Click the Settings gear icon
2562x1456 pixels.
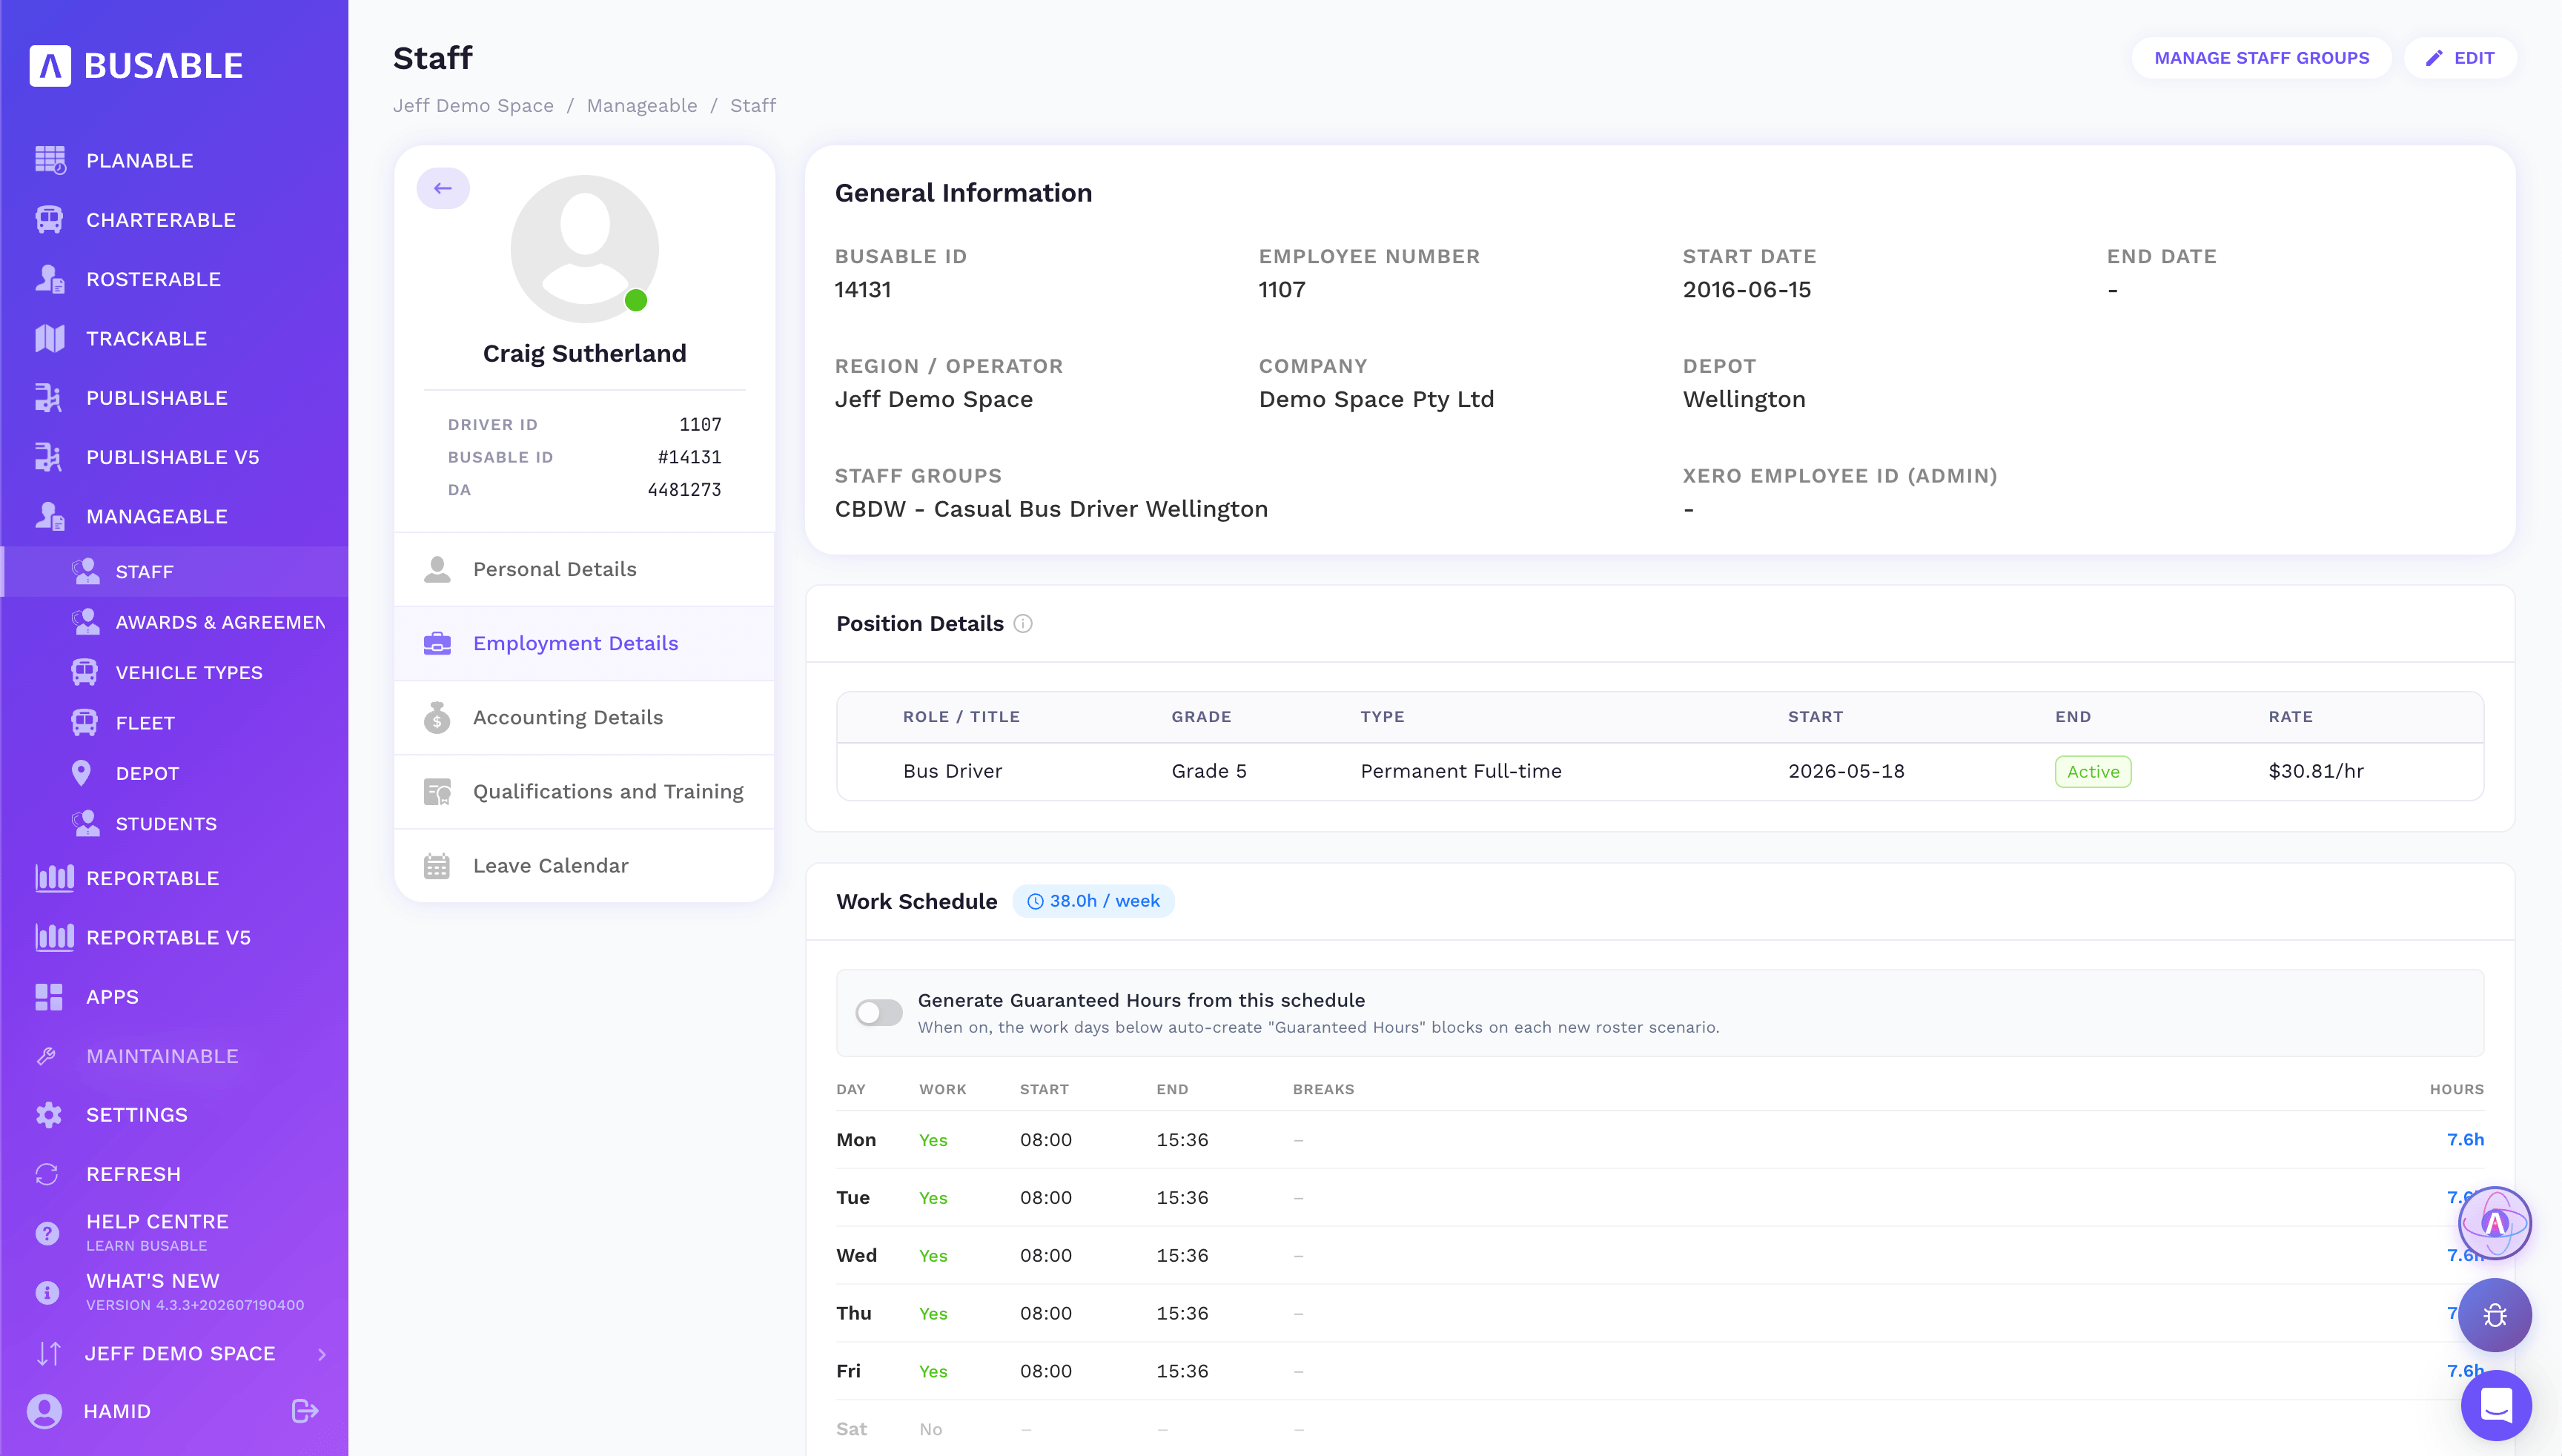click(49, 1115)
